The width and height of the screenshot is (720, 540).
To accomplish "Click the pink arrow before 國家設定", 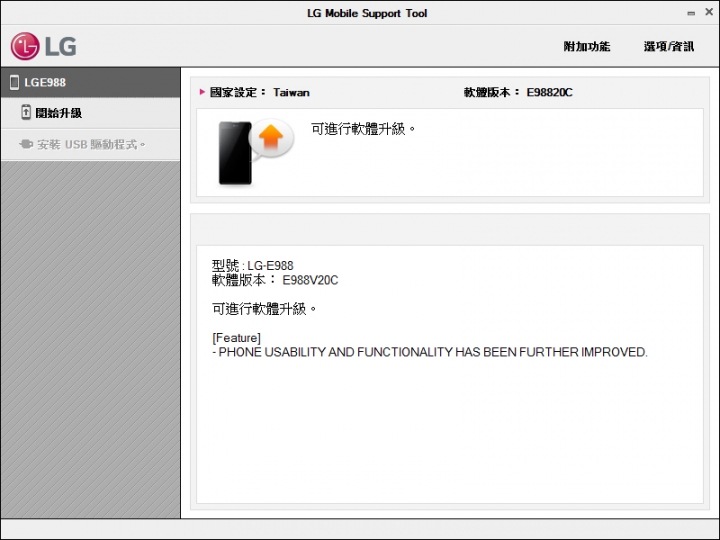I will tap(202, 92).
